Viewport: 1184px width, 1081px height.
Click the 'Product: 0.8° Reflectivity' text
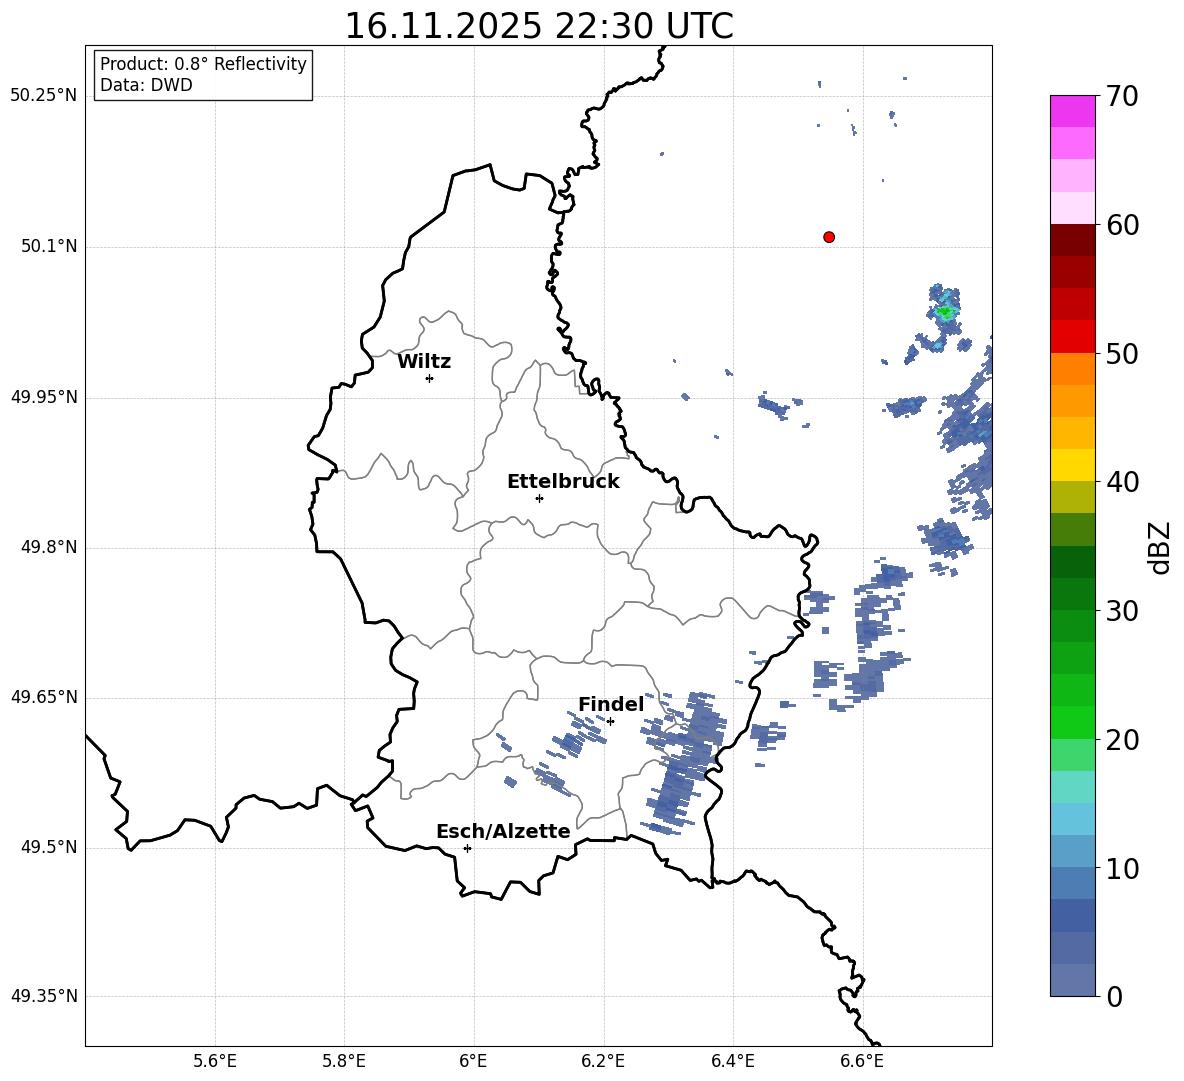203,63
